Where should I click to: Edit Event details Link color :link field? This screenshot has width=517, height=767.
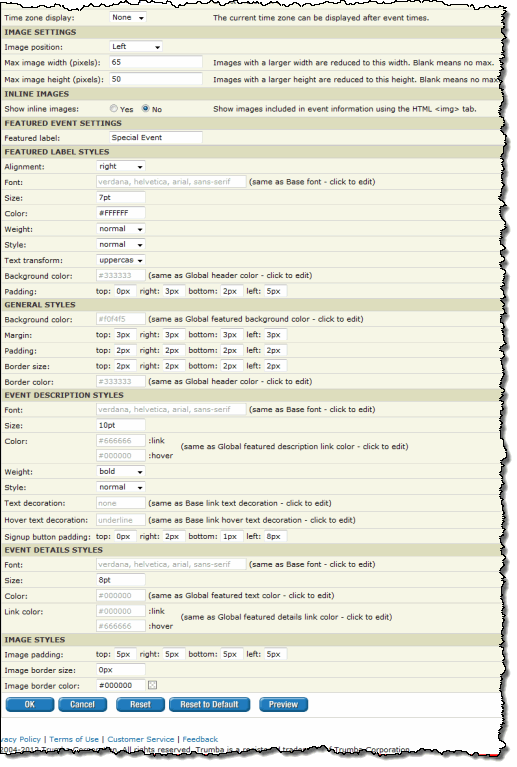tap(121, 611)
